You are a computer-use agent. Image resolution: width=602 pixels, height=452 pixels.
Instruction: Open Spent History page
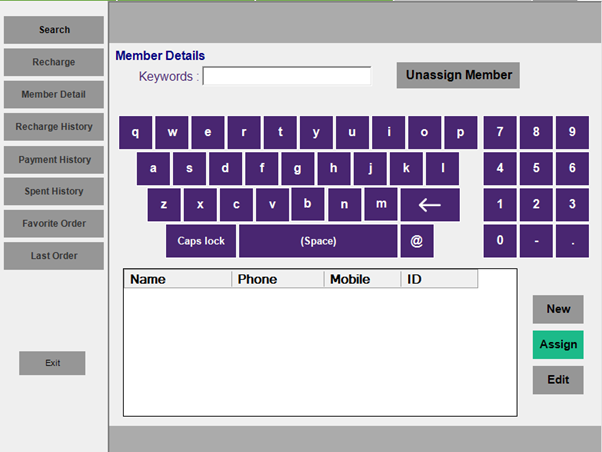[54, 191]
